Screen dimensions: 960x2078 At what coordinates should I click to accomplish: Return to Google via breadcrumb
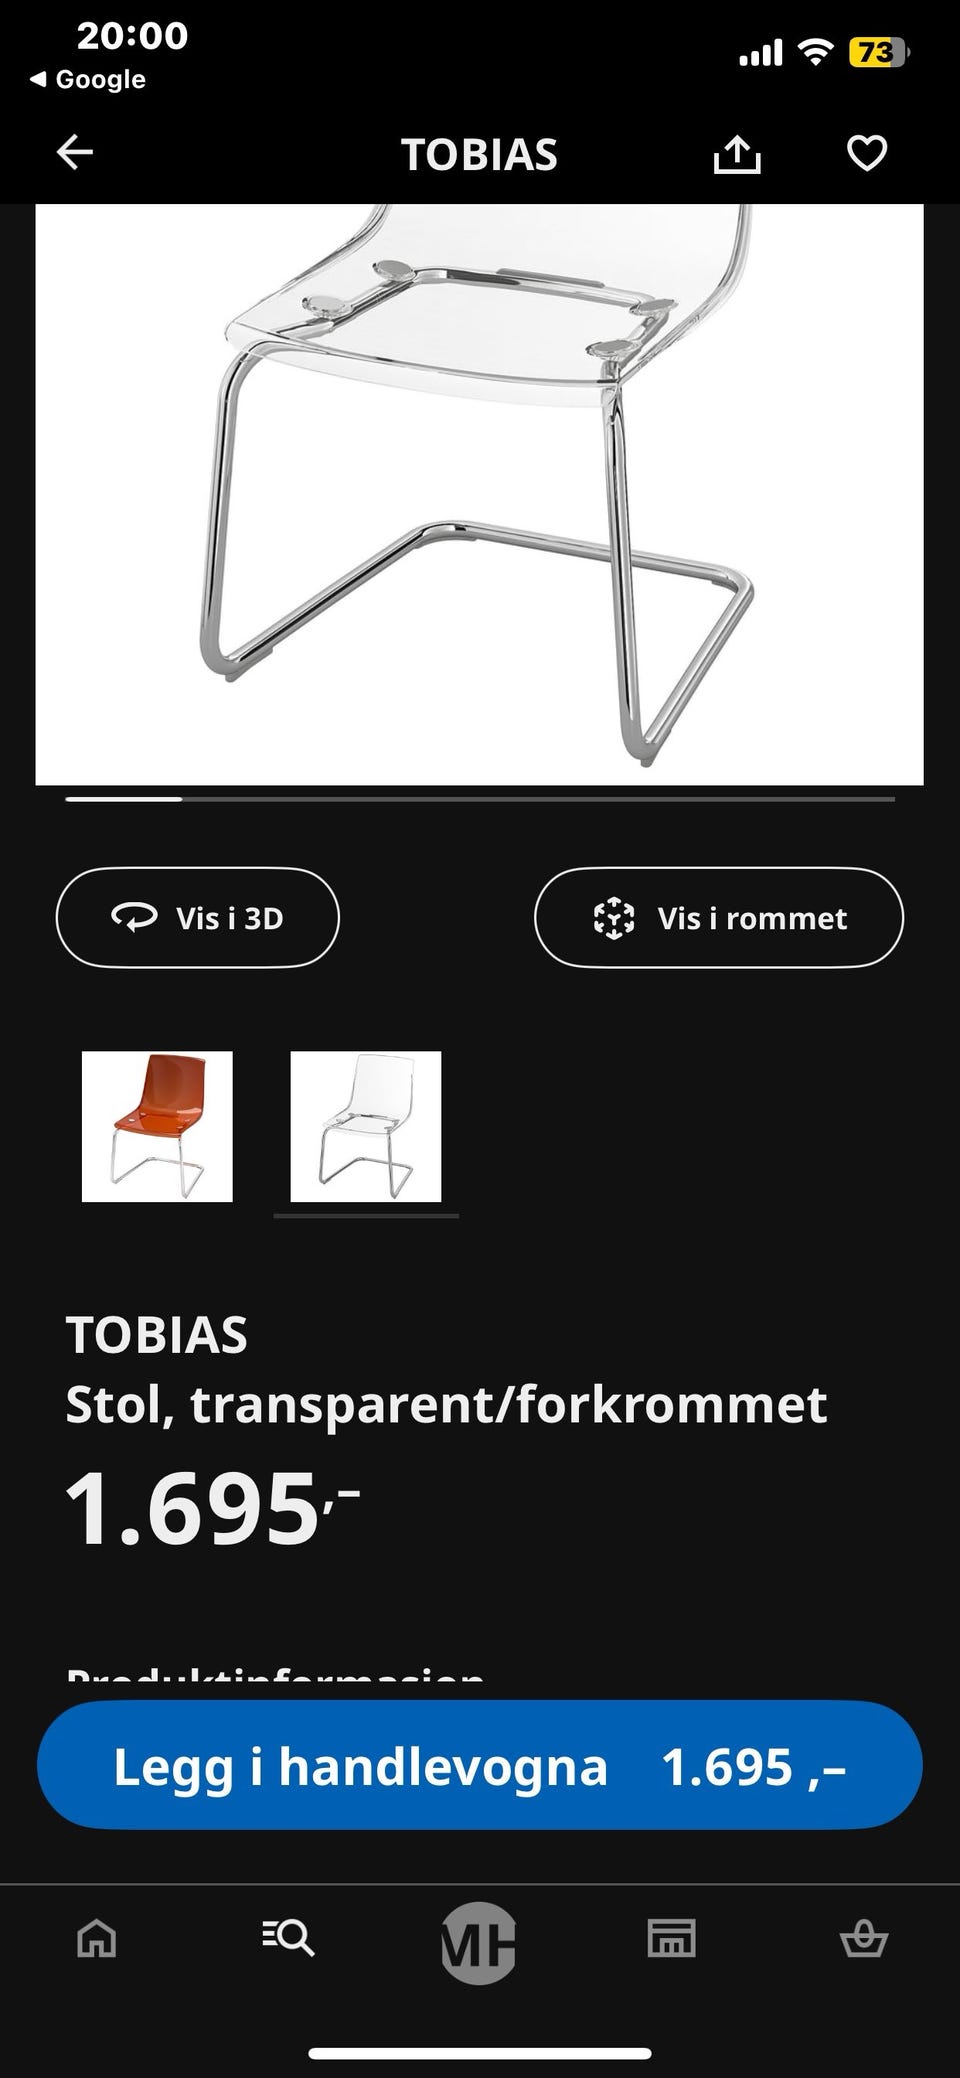tap(88, 79)
